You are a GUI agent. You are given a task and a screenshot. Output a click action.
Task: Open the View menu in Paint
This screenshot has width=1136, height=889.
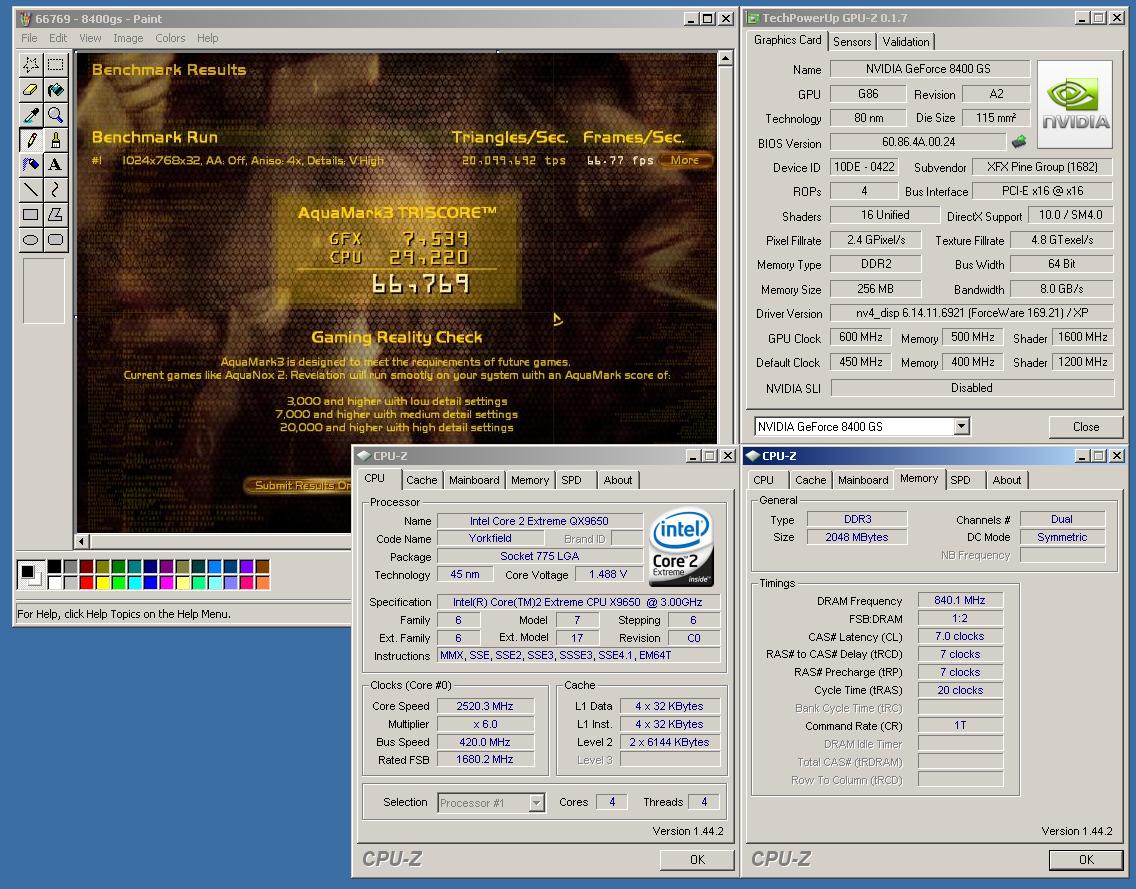(x=91, y=38)
